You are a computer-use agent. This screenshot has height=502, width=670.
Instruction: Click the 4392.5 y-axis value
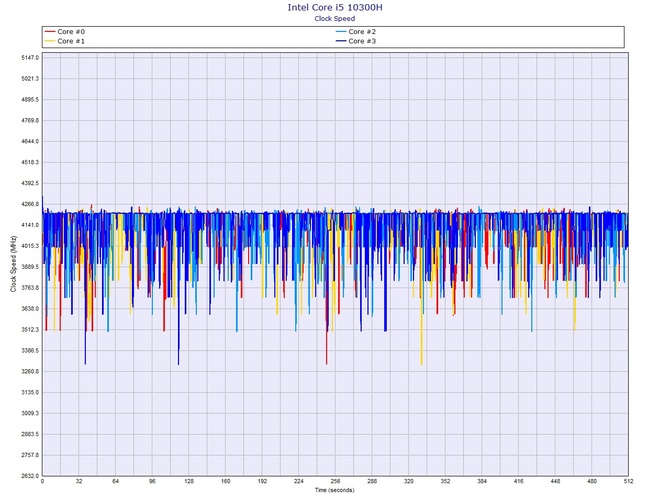click(30, 183)
